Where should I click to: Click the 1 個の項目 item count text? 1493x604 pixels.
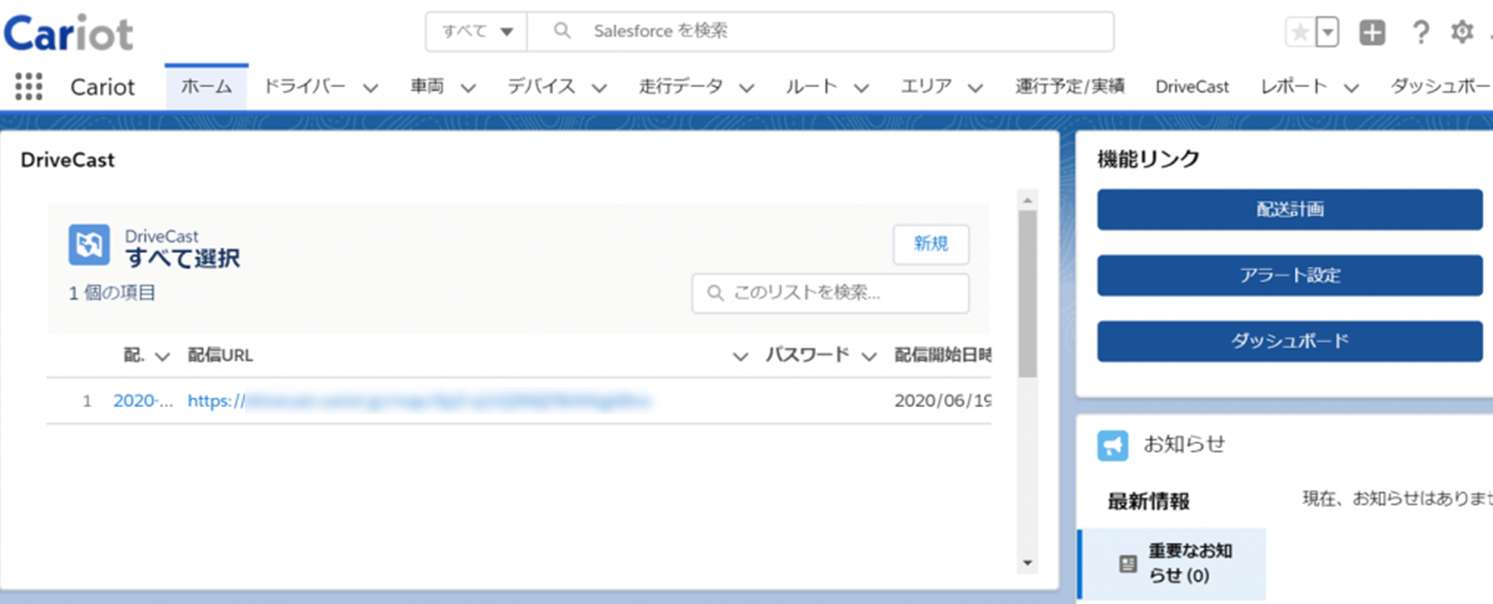coord(112,293)
